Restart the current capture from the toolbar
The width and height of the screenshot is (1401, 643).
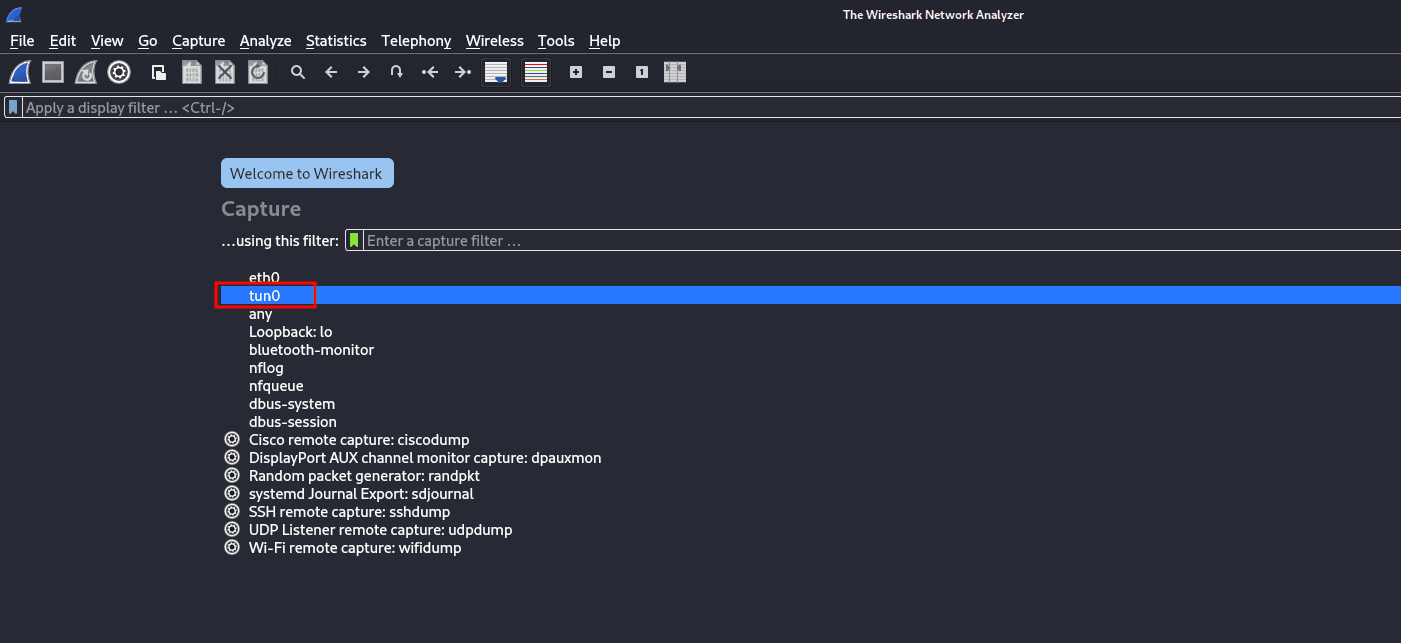[x=86, y=72]
